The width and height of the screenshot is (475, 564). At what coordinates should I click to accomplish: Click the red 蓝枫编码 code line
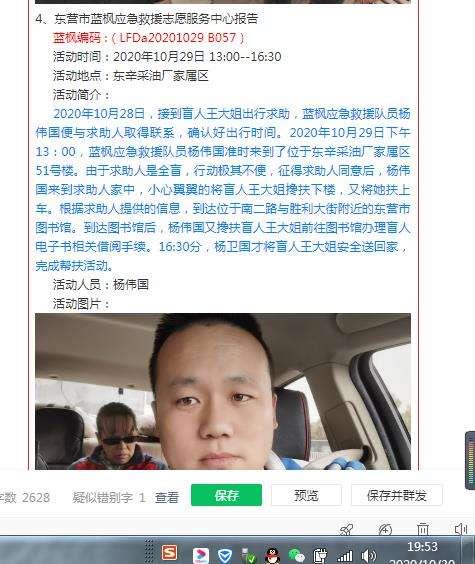click(149, 37)
